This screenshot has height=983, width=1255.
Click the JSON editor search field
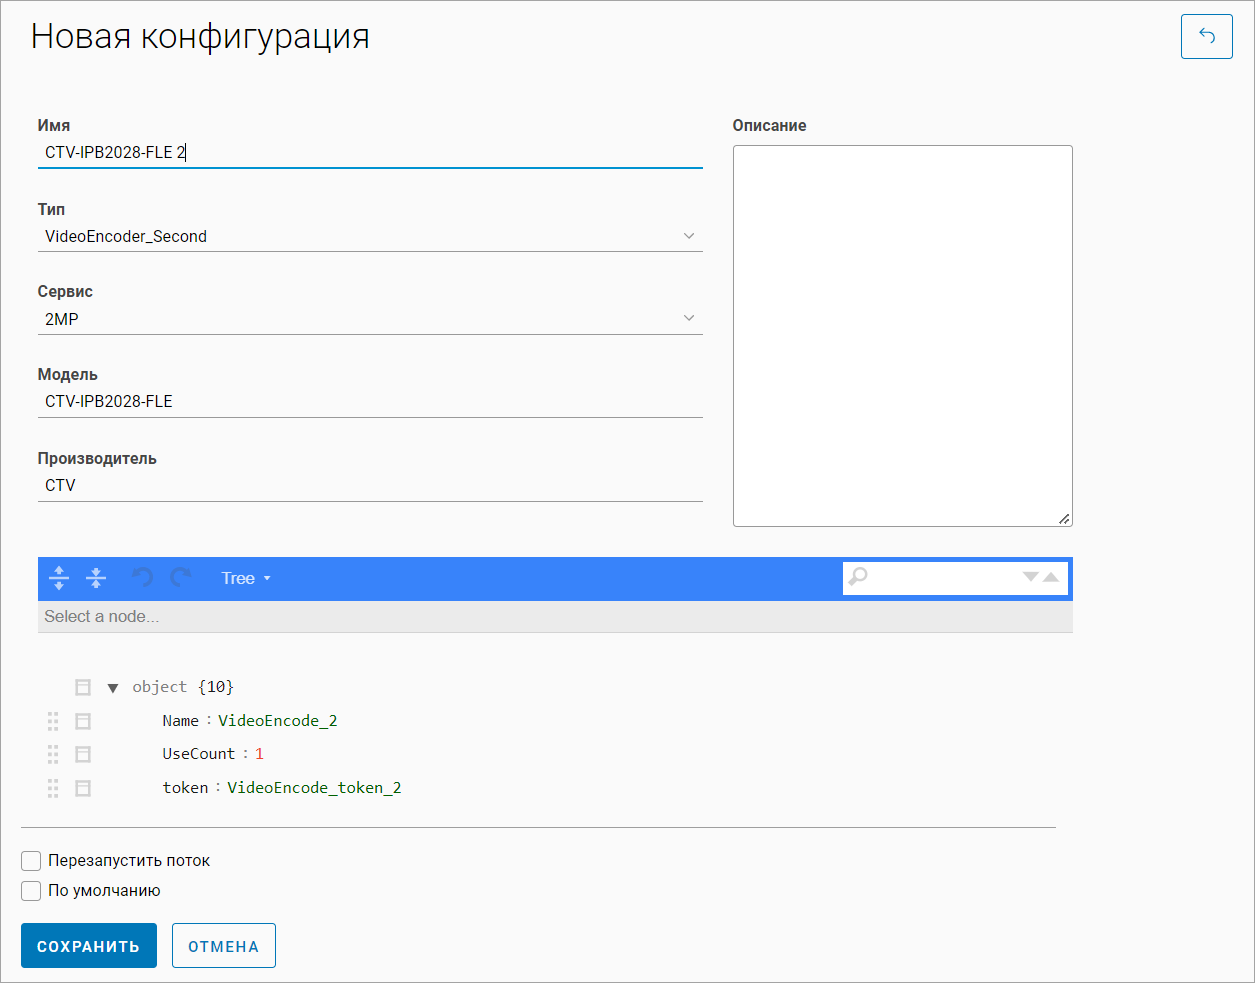942,577
